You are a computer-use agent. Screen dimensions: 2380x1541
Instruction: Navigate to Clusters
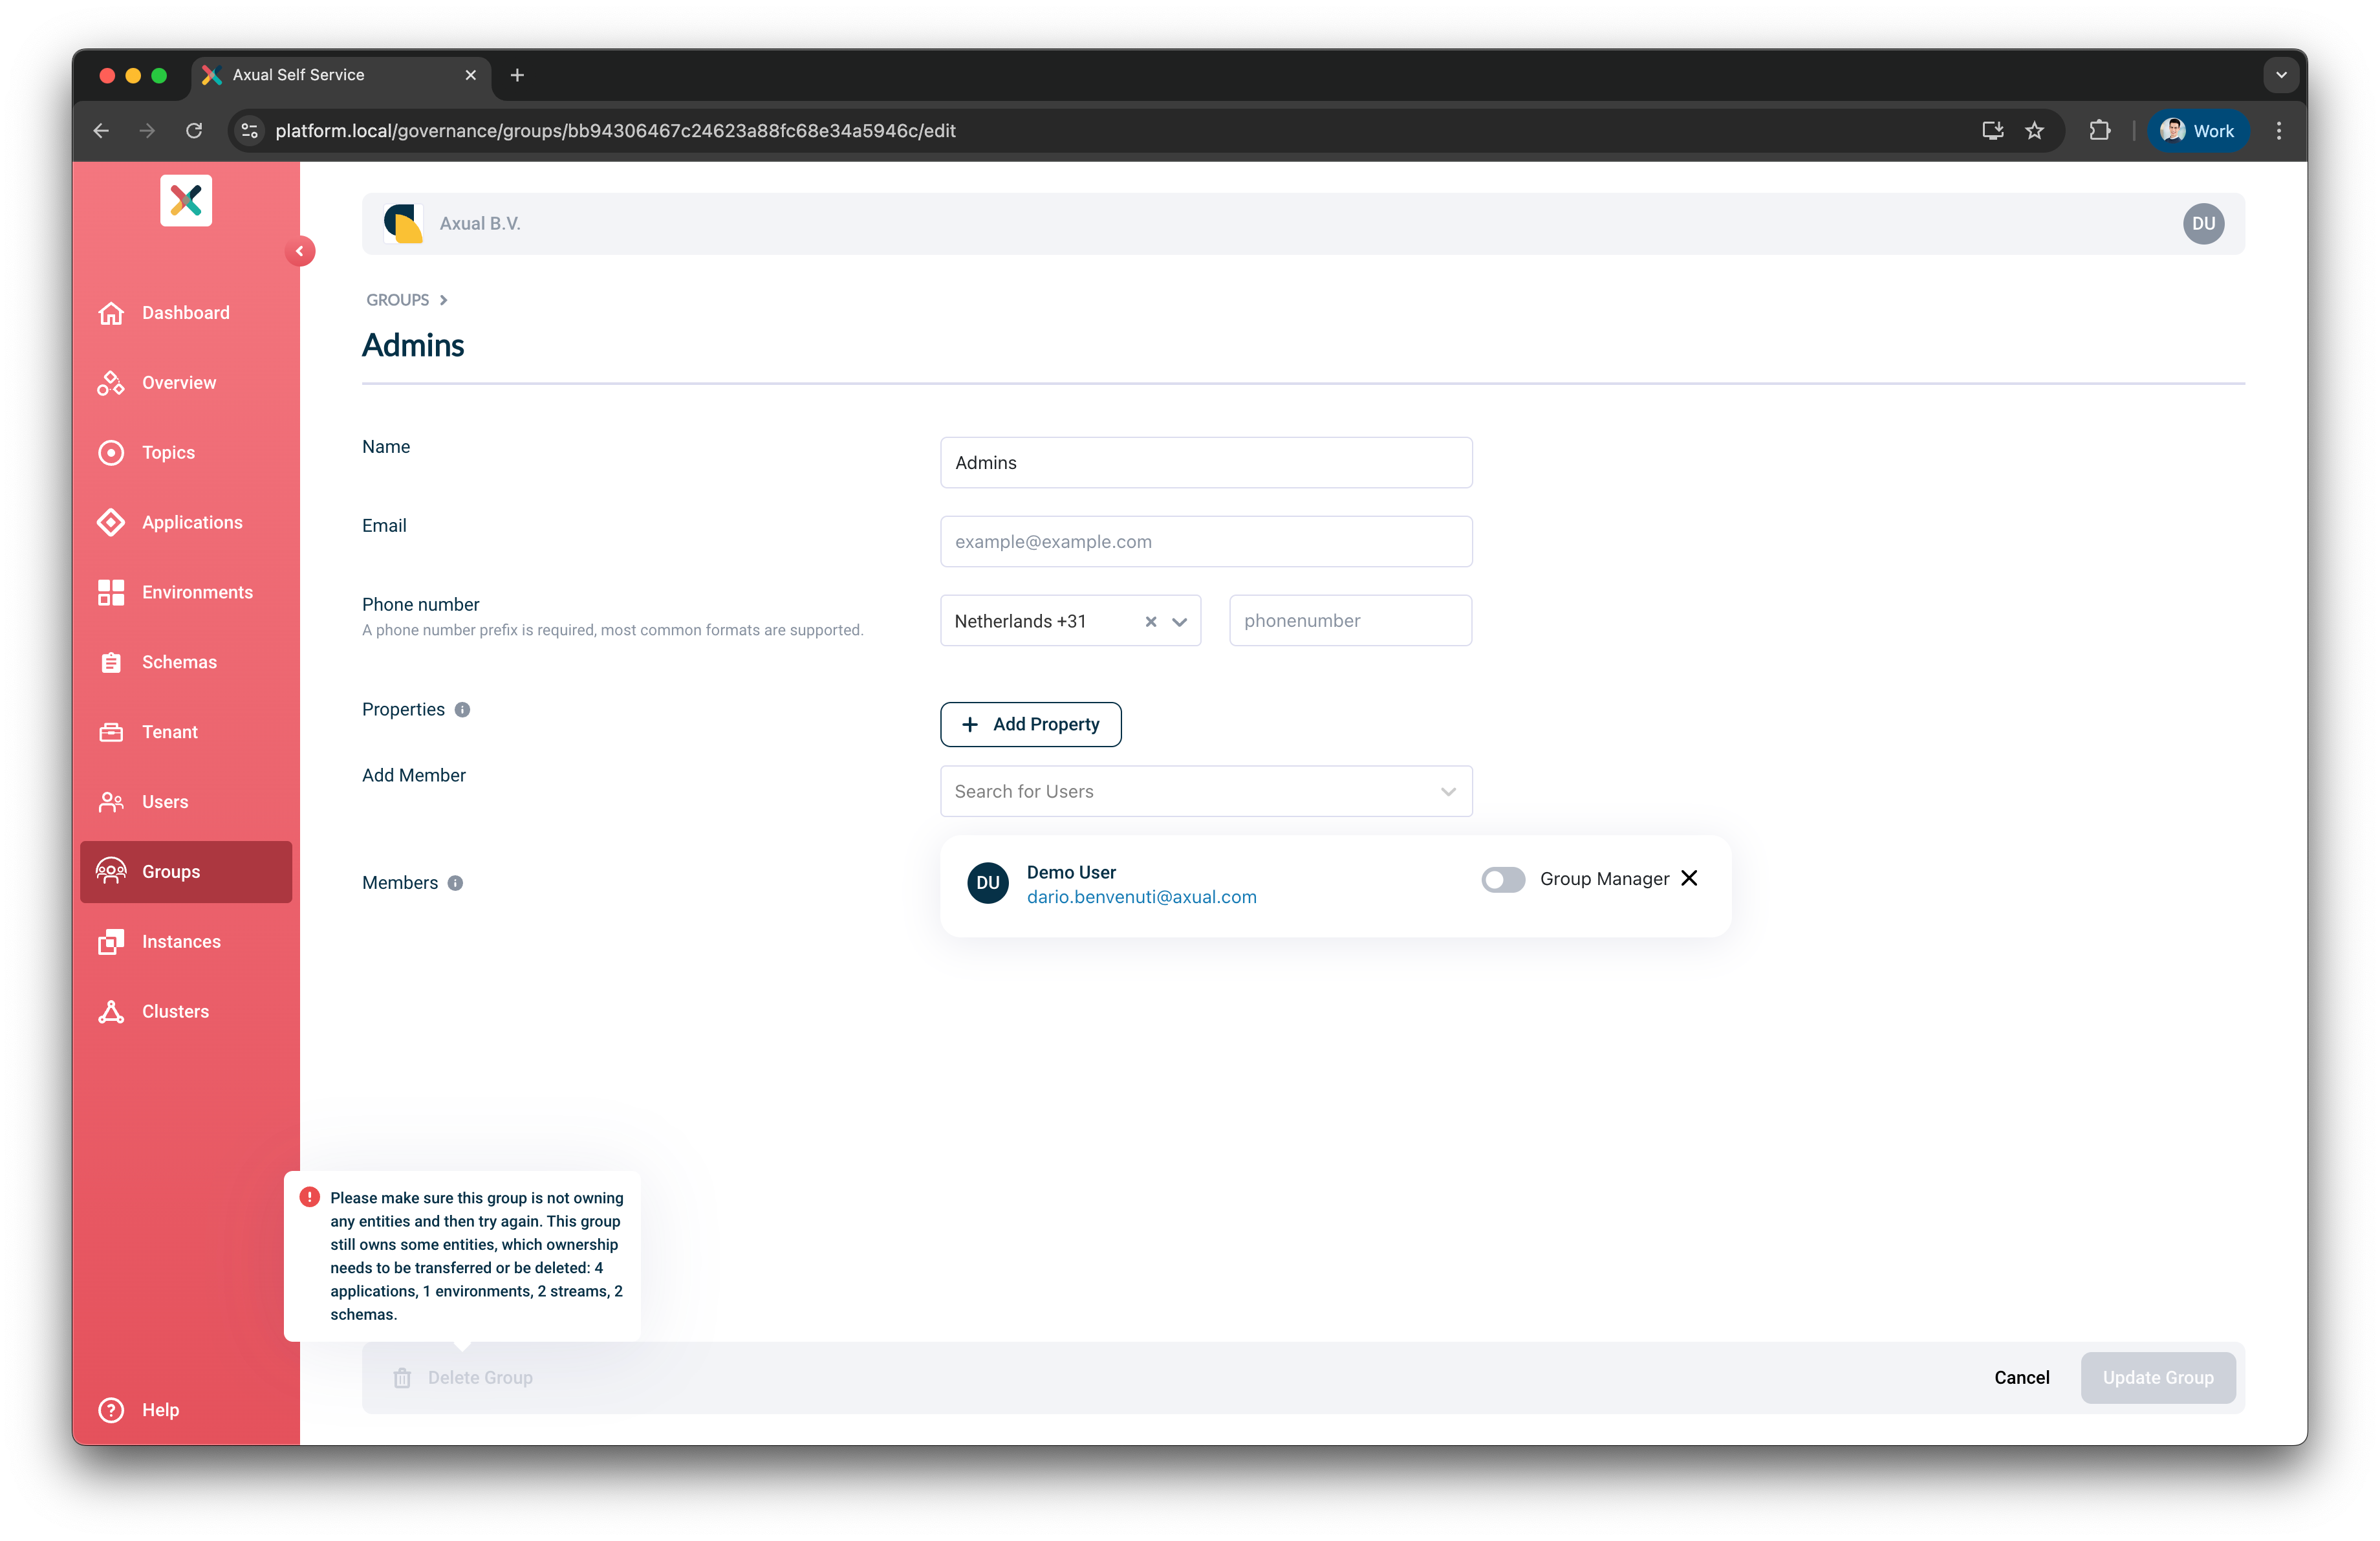tap(175, 1011)
